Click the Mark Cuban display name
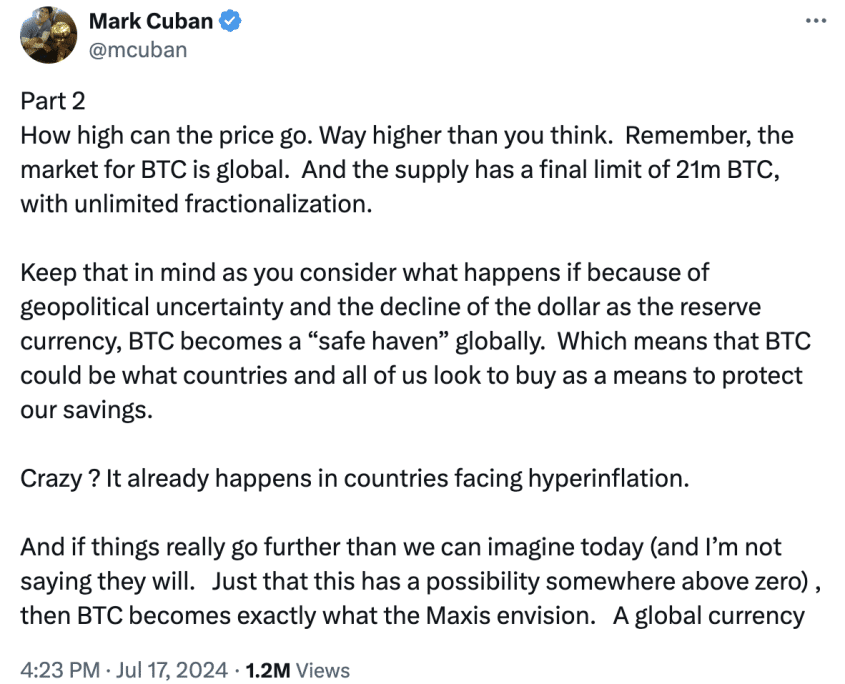 (x=150, y=22)
